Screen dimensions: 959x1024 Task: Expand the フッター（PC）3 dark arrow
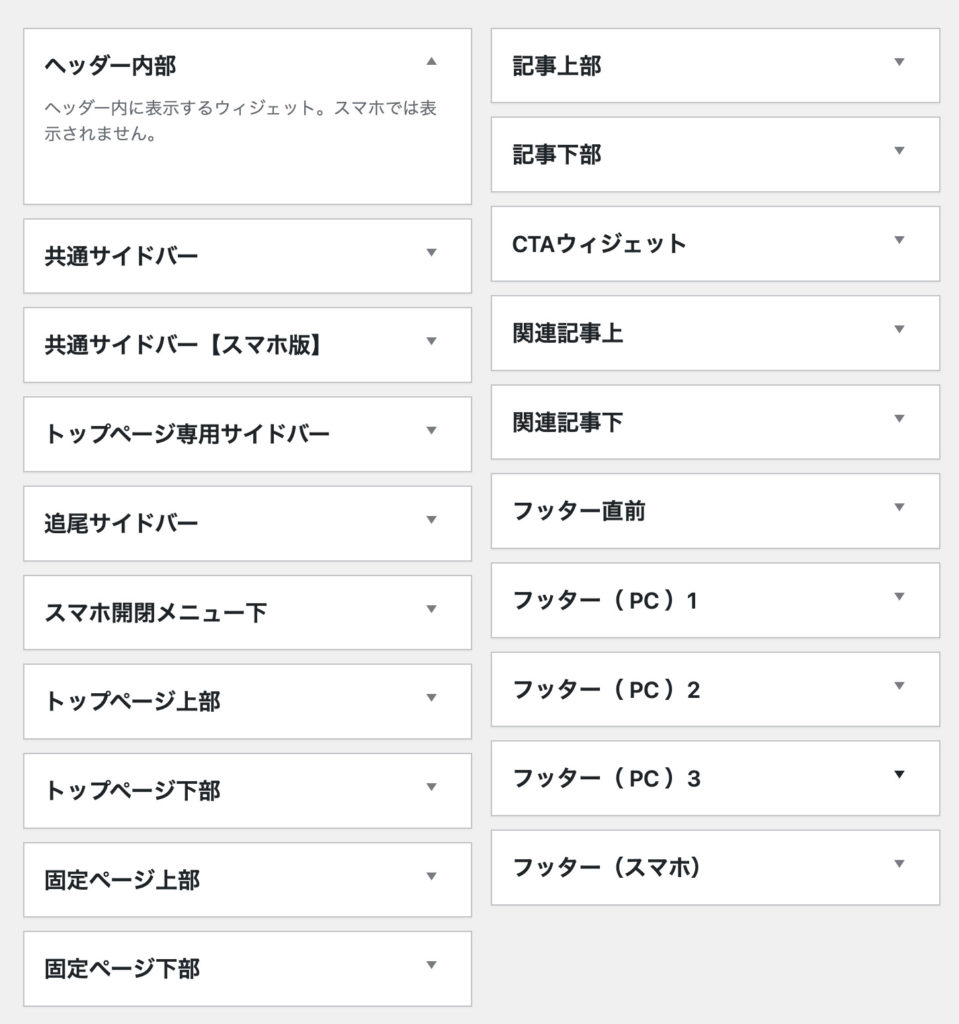[899, 775]
